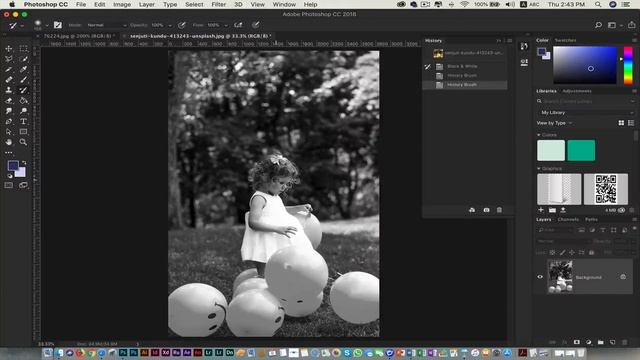
Task: Open the blending Mode dropdown
Action: [106, 25]
